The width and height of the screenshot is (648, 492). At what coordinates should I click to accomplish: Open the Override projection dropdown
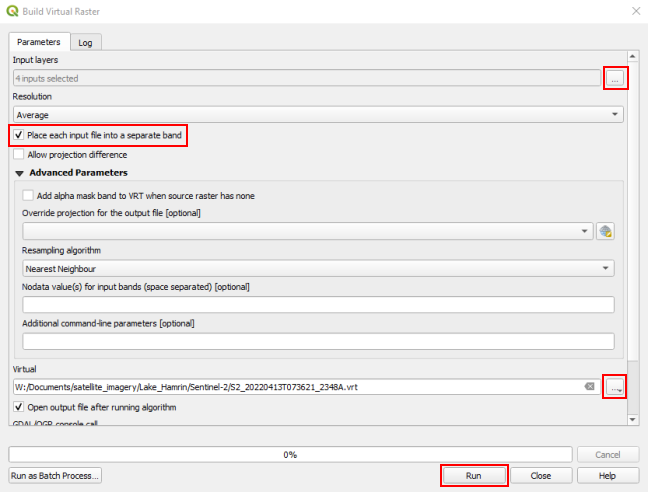[306, 231]
